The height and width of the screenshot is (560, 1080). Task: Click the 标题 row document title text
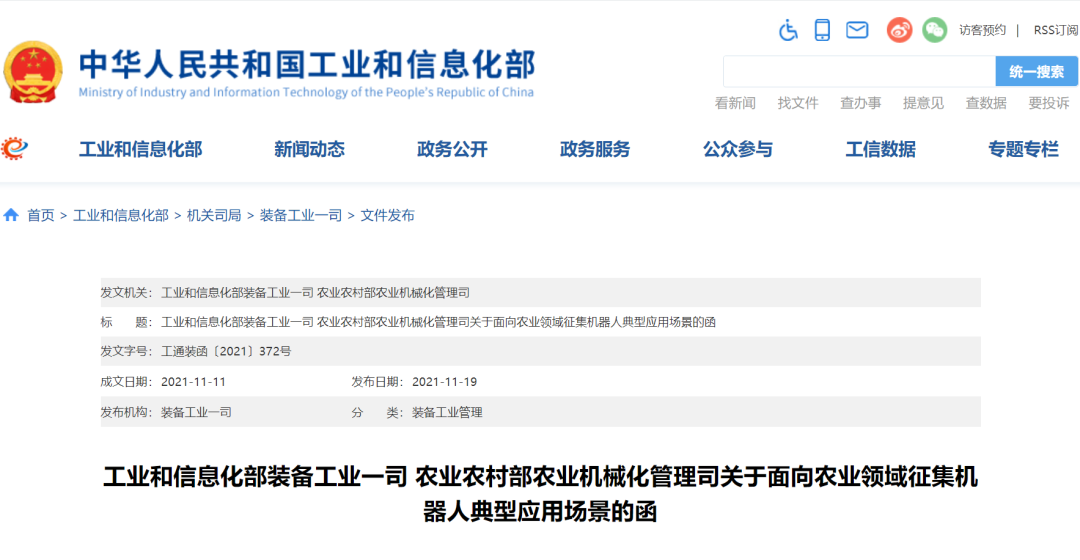(x=438, y=322)
